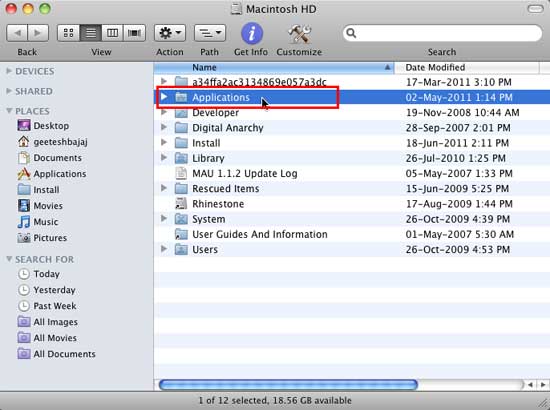Select the MAU 1.1.2 Update Log file icon

pos(181,173)
